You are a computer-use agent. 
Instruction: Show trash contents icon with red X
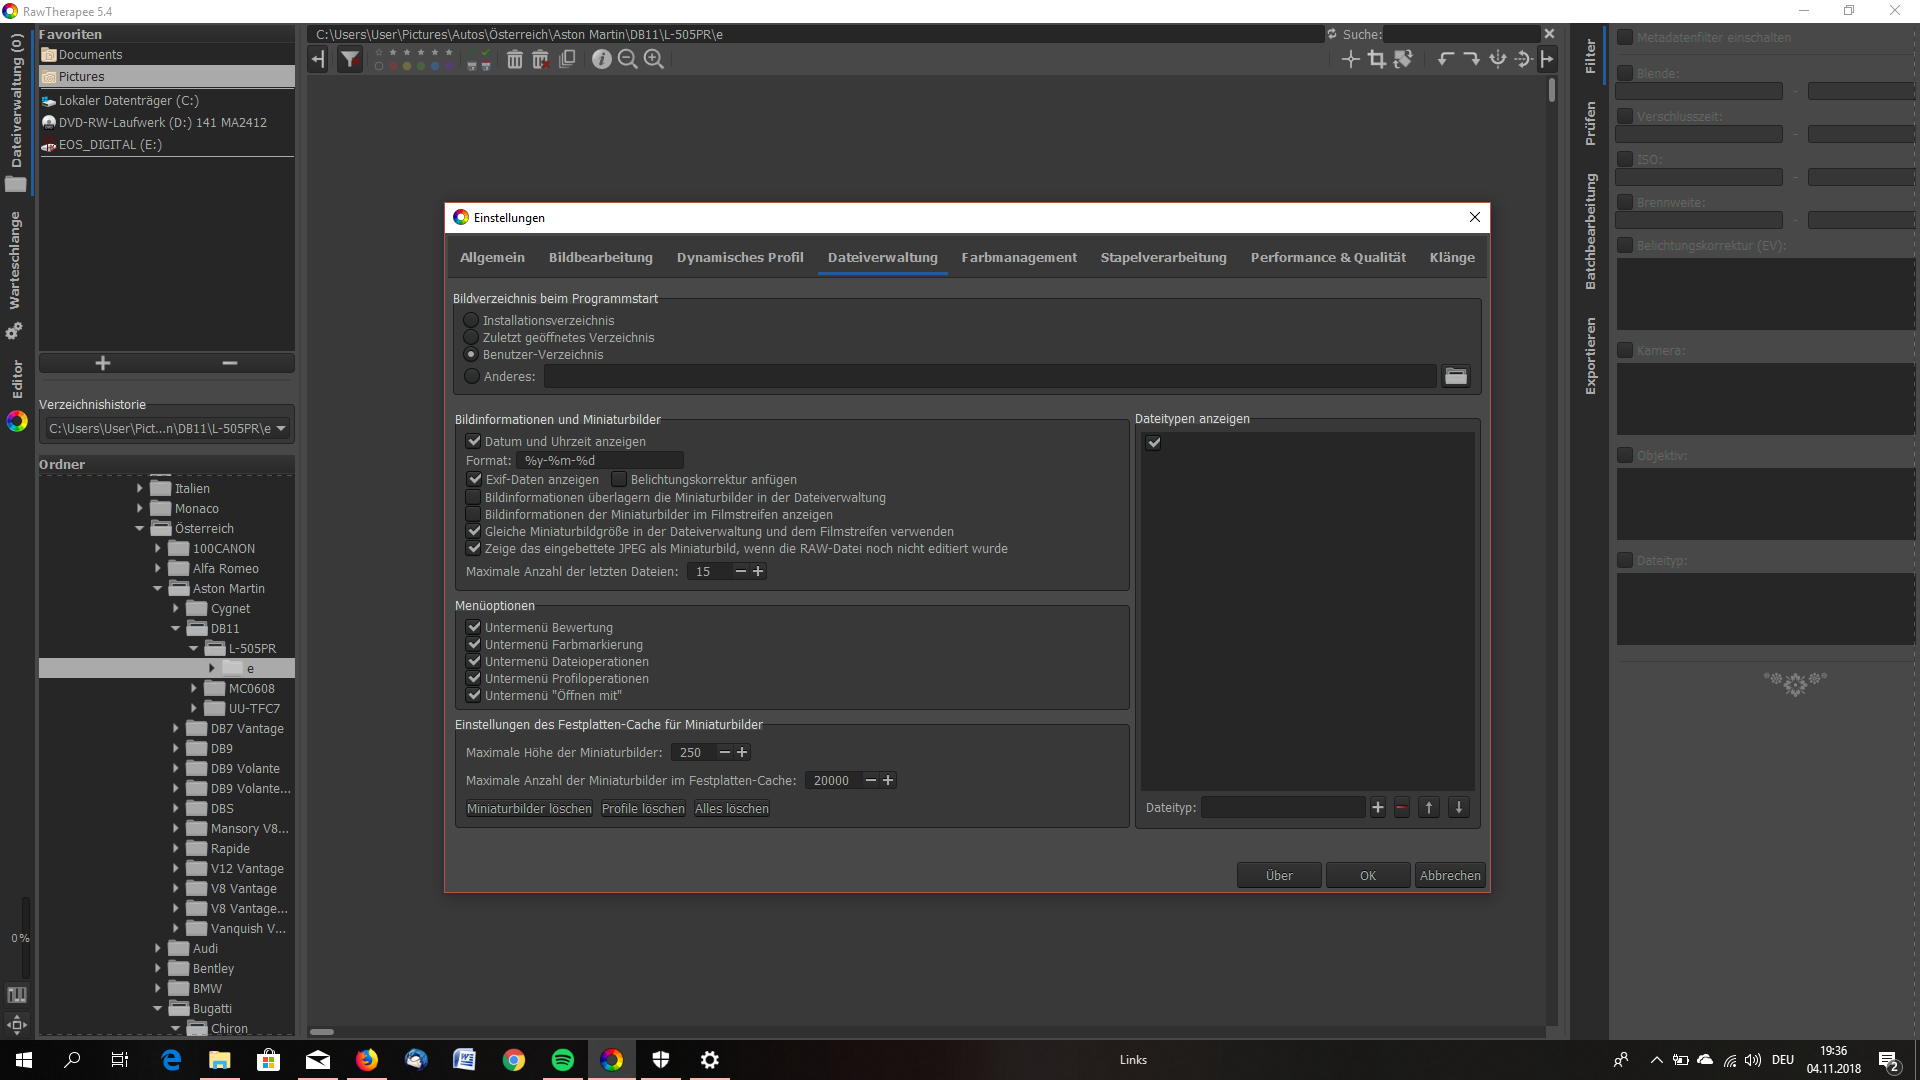pos(540,60)
